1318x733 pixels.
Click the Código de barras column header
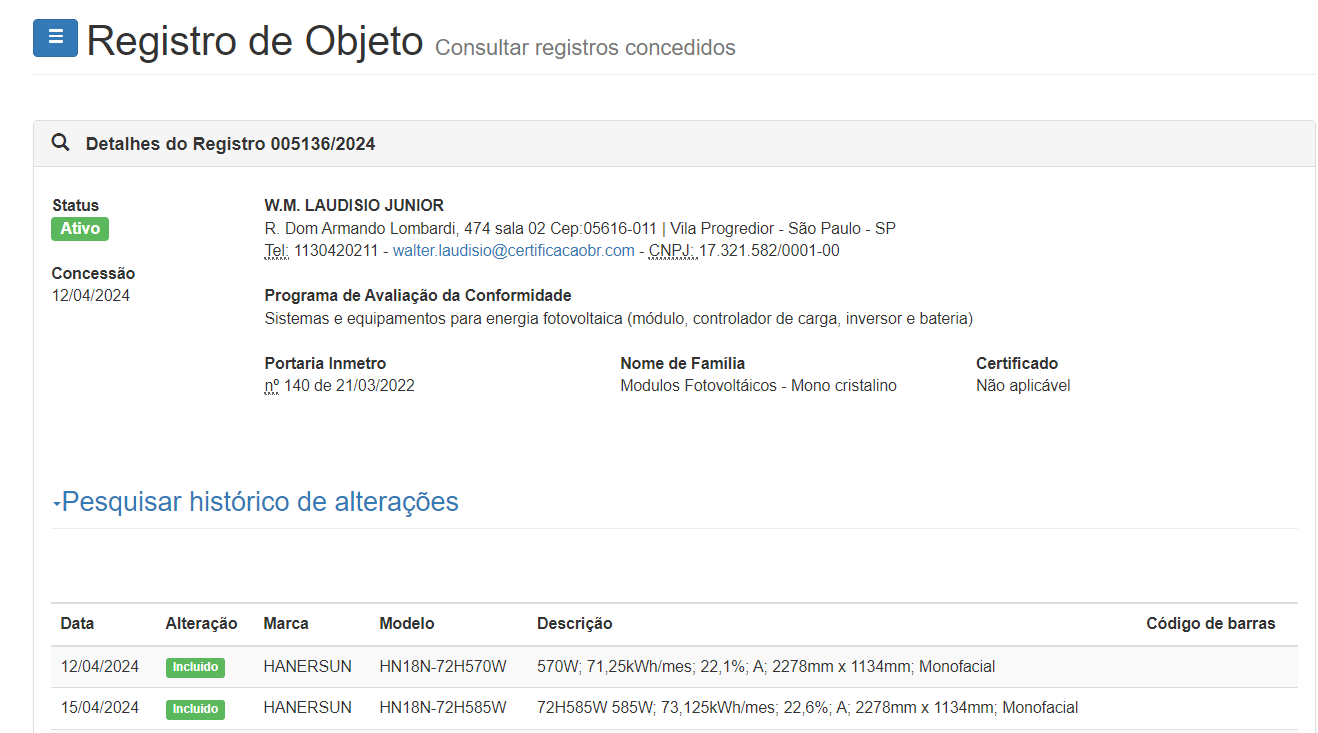click(x=1210, y=623)
